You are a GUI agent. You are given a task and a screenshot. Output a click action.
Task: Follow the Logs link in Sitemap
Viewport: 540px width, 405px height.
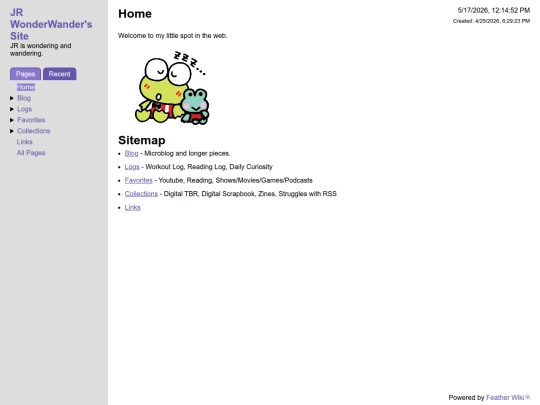(132, 167)
